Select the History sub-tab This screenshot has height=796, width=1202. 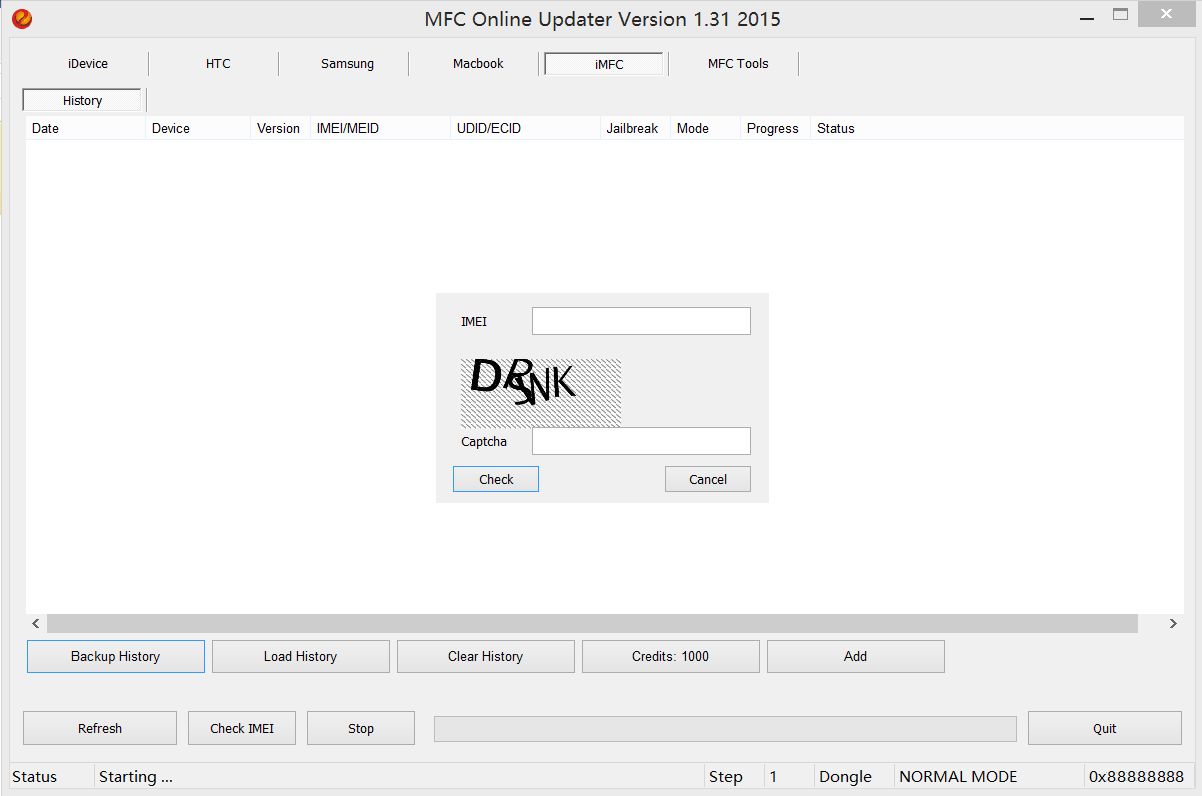point(83,101)
